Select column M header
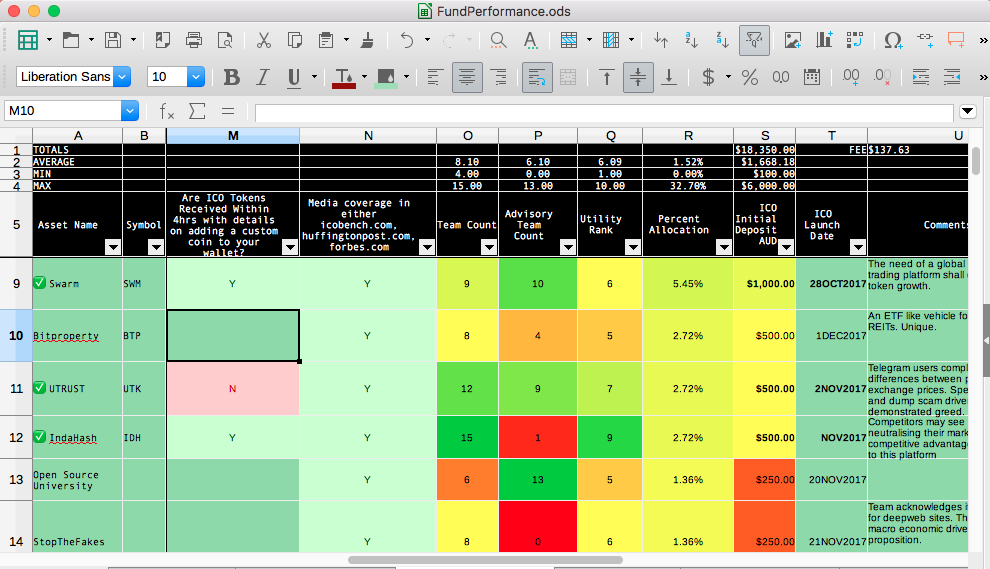 point(233,136)
